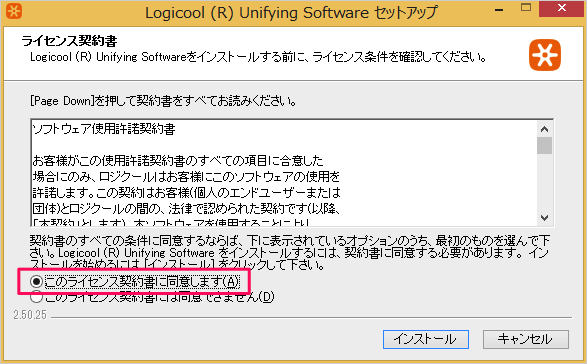
Task: Click the license scrollbar down arrow
Action: click(x=544, y=218)
